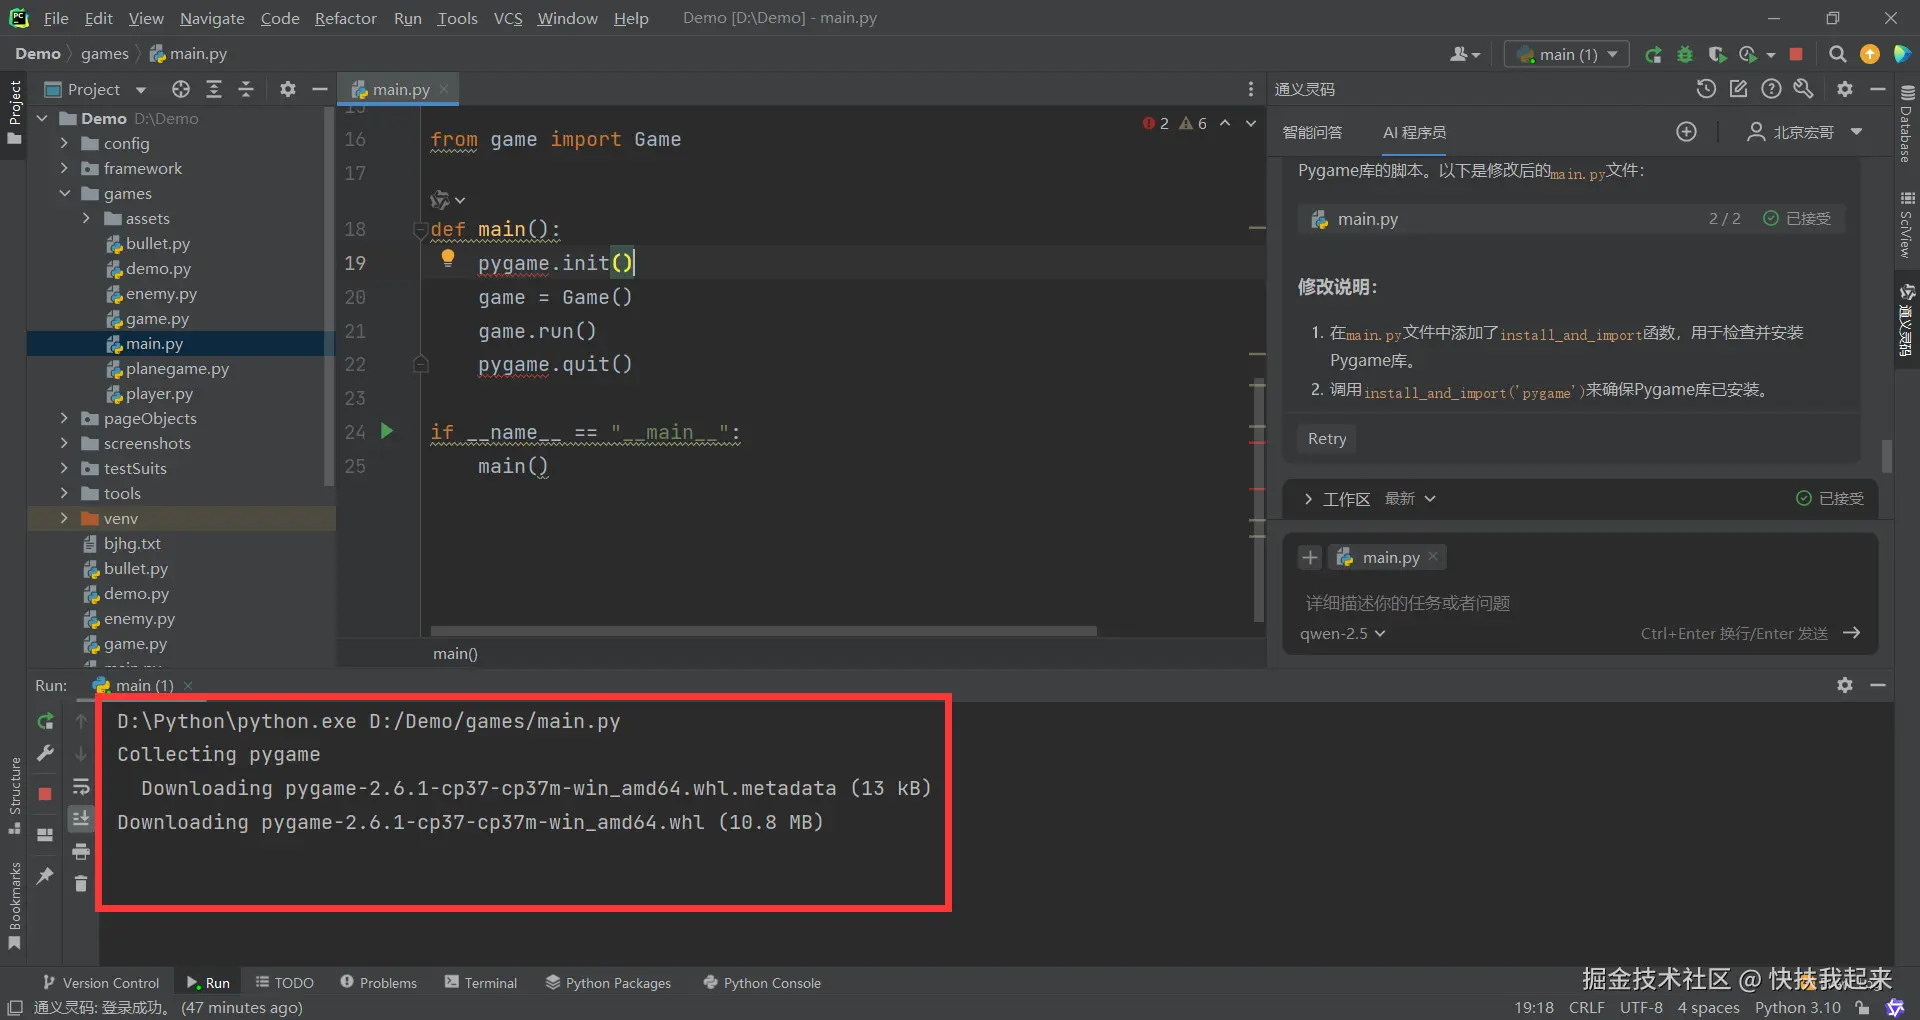Remove main.py chip from Tongyi context

(1433, 557)
